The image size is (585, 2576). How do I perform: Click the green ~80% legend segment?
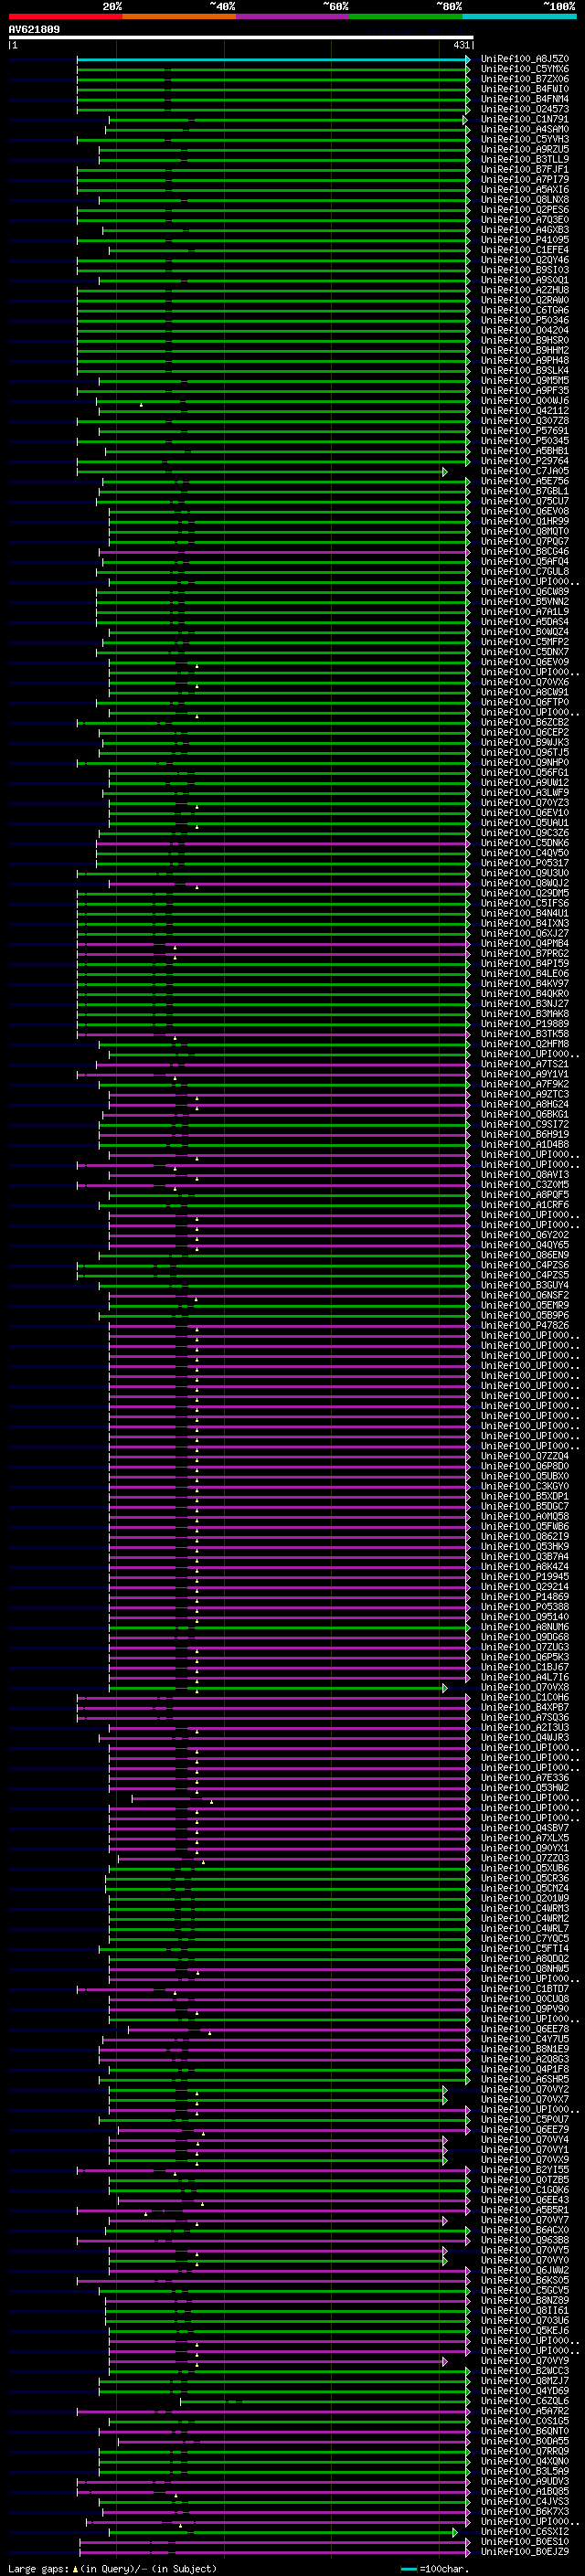[x=406, y=16]
